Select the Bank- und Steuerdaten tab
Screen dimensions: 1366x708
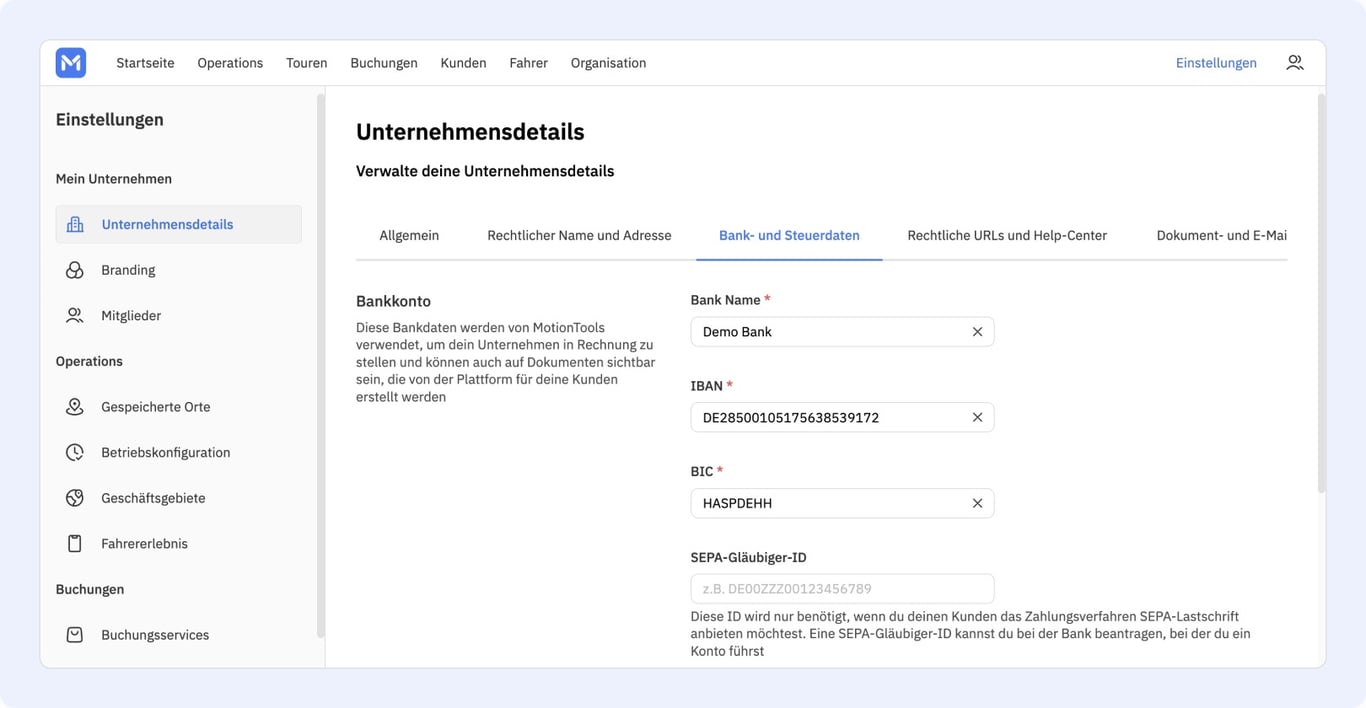789,236
